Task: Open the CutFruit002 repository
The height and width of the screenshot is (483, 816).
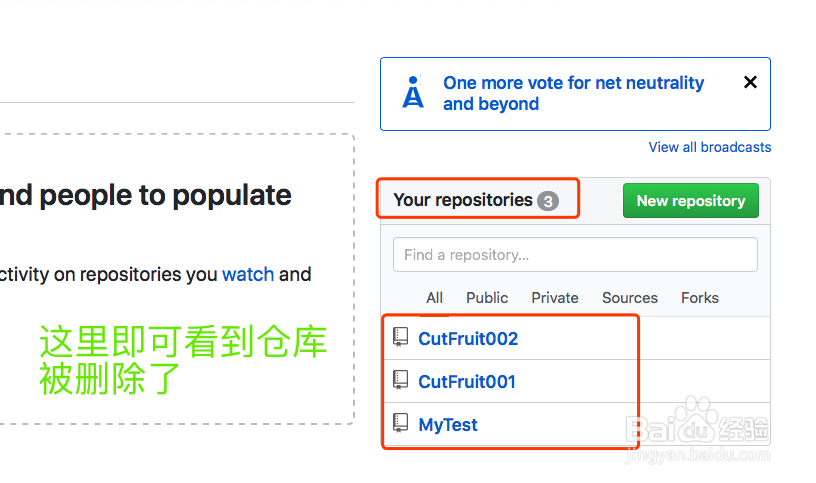Action: (x=468, y=339)
